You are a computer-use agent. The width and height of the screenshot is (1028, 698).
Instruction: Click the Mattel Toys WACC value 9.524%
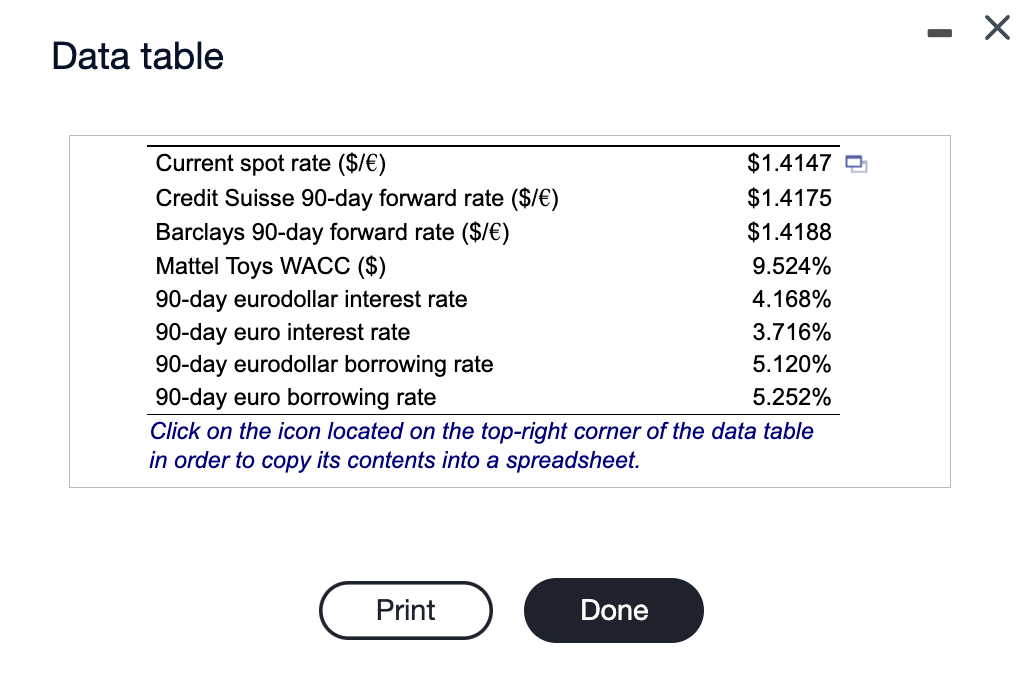pos(793,266)
